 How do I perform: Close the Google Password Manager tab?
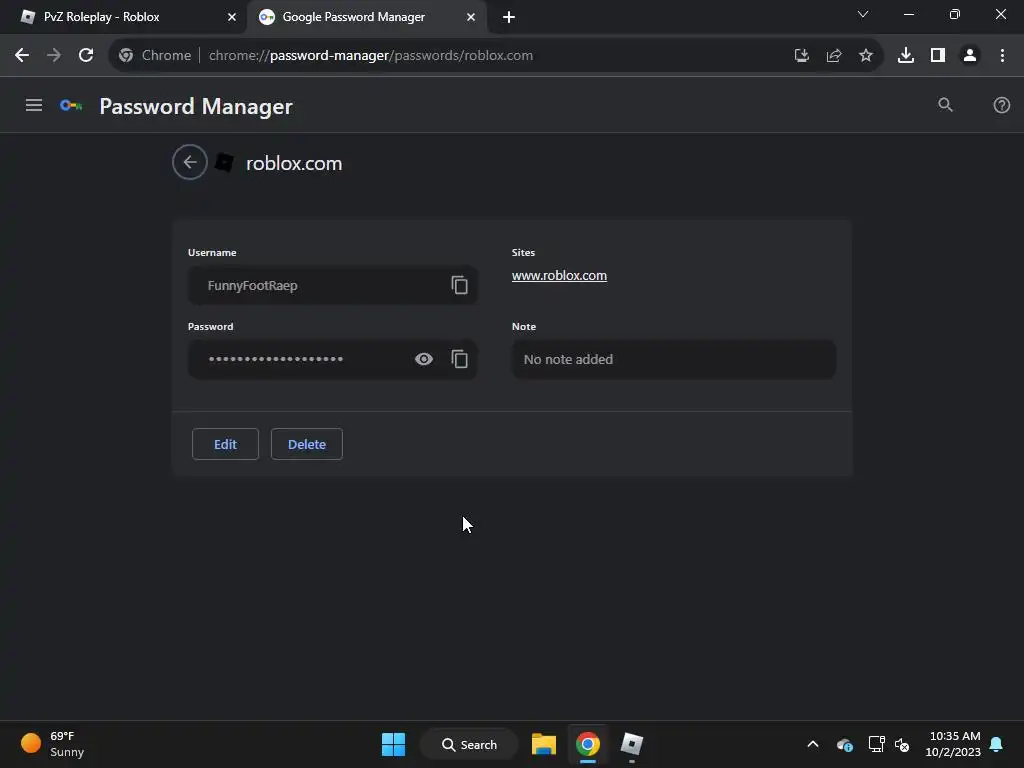click(x=471, y=17)
